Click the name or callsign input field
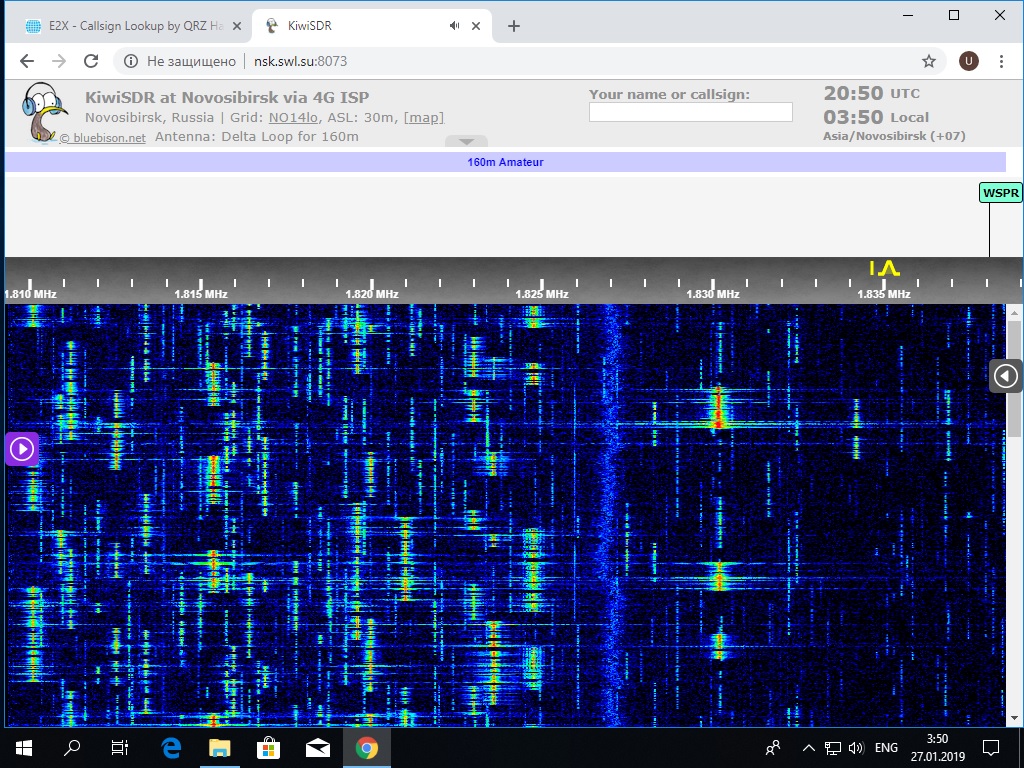 pos(690,112)
